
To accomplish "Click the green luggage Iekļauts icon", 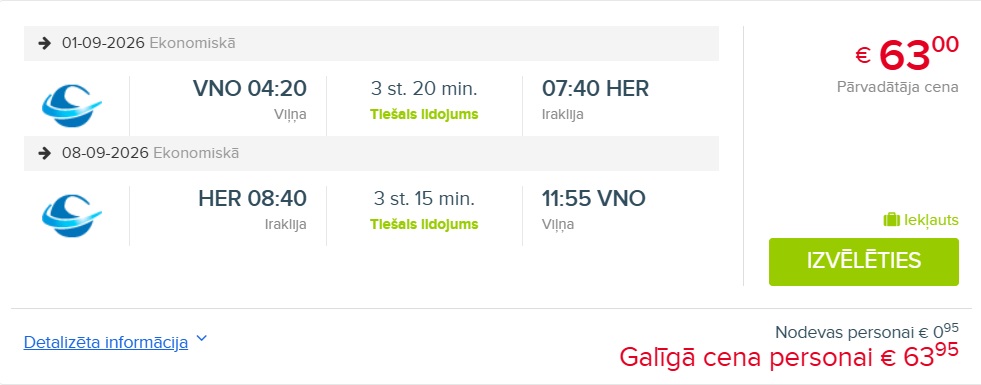I will point(891,220).
